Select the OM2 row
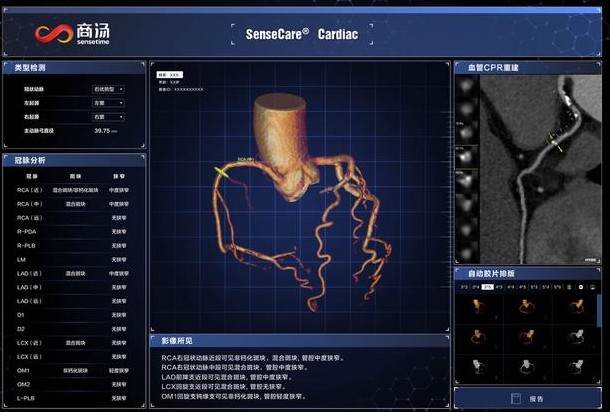The image size is (610, 412). (x=74, y=384)
